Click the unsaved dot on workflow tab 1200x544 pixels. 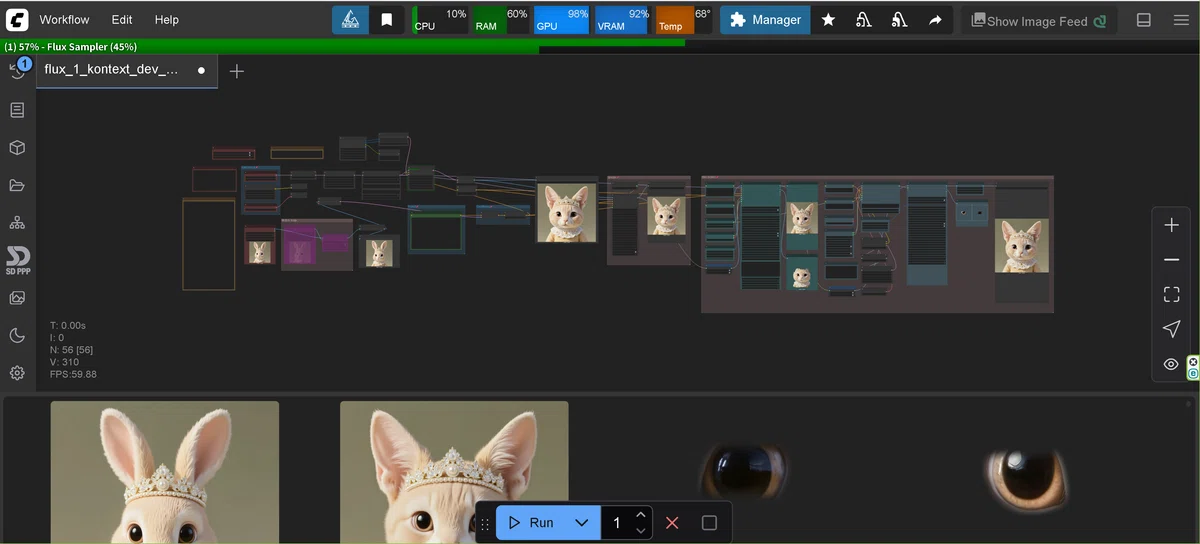point(201,71)
